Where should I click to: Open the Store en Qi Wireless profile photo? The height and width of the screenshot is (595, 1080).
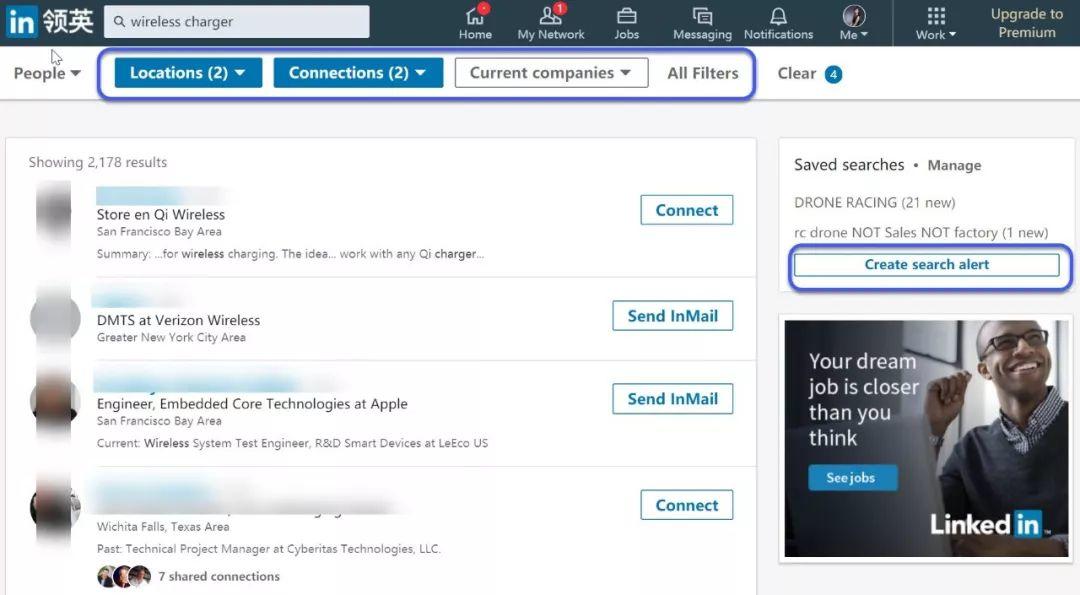point(54,212)
